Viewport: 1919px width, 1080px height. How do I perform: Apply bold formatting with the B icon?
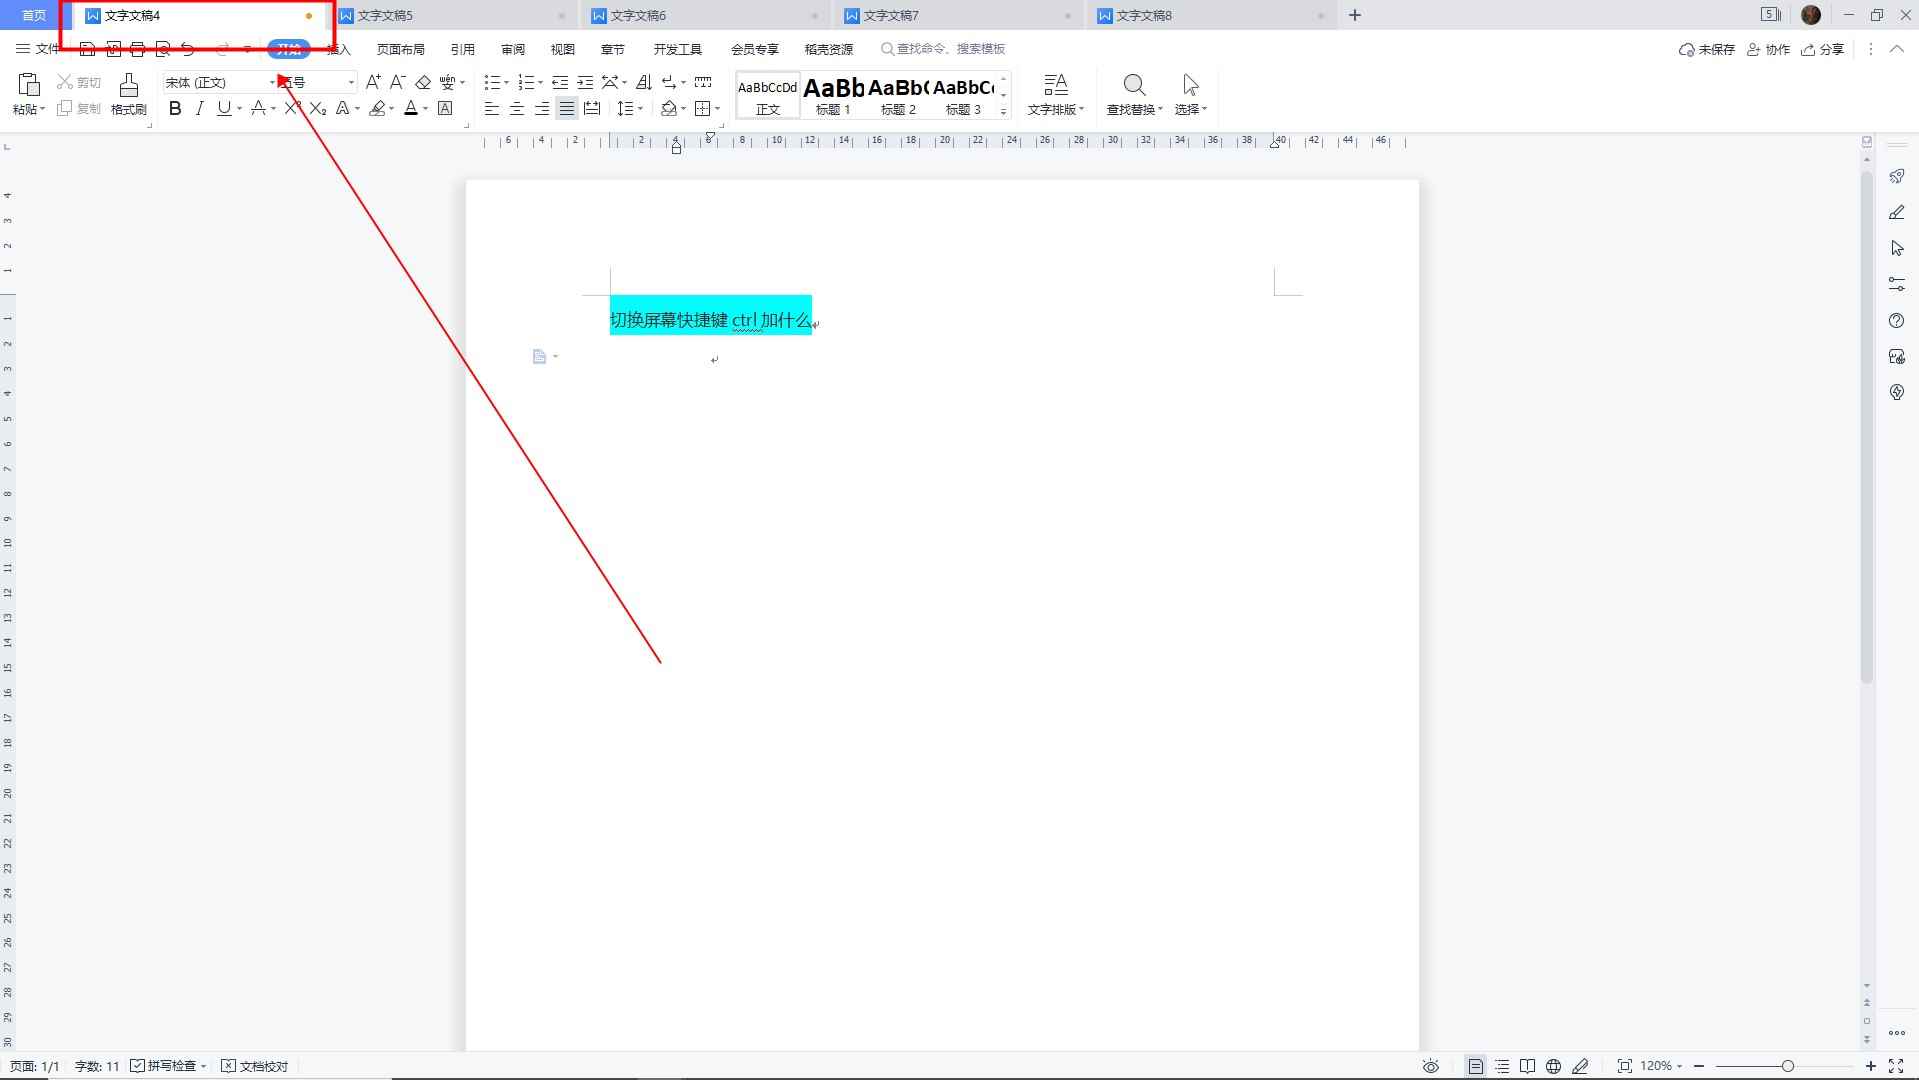175,109
